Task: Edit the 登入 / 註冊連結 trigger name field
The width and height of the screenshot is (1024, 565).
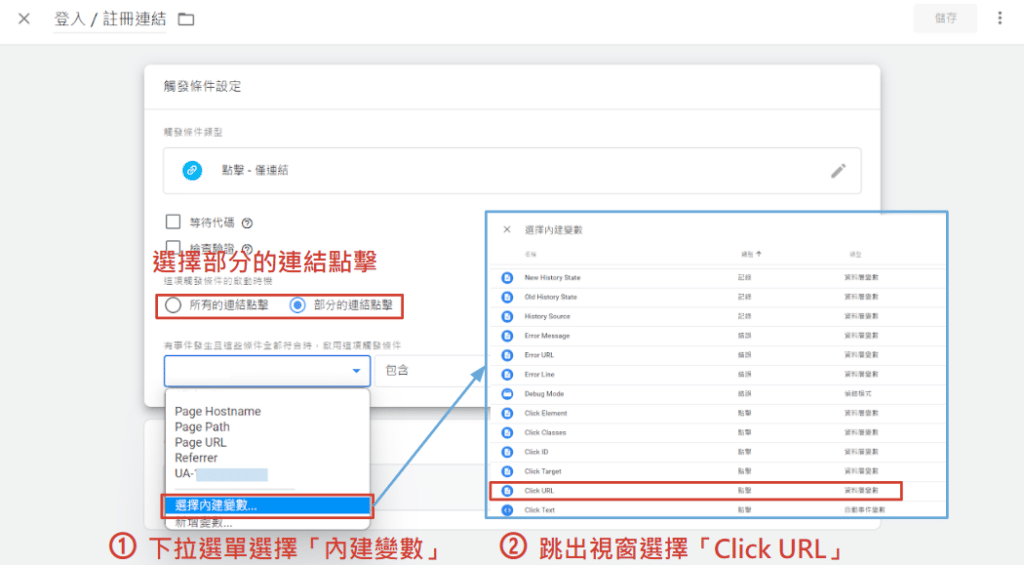Action: coord(110,19)
